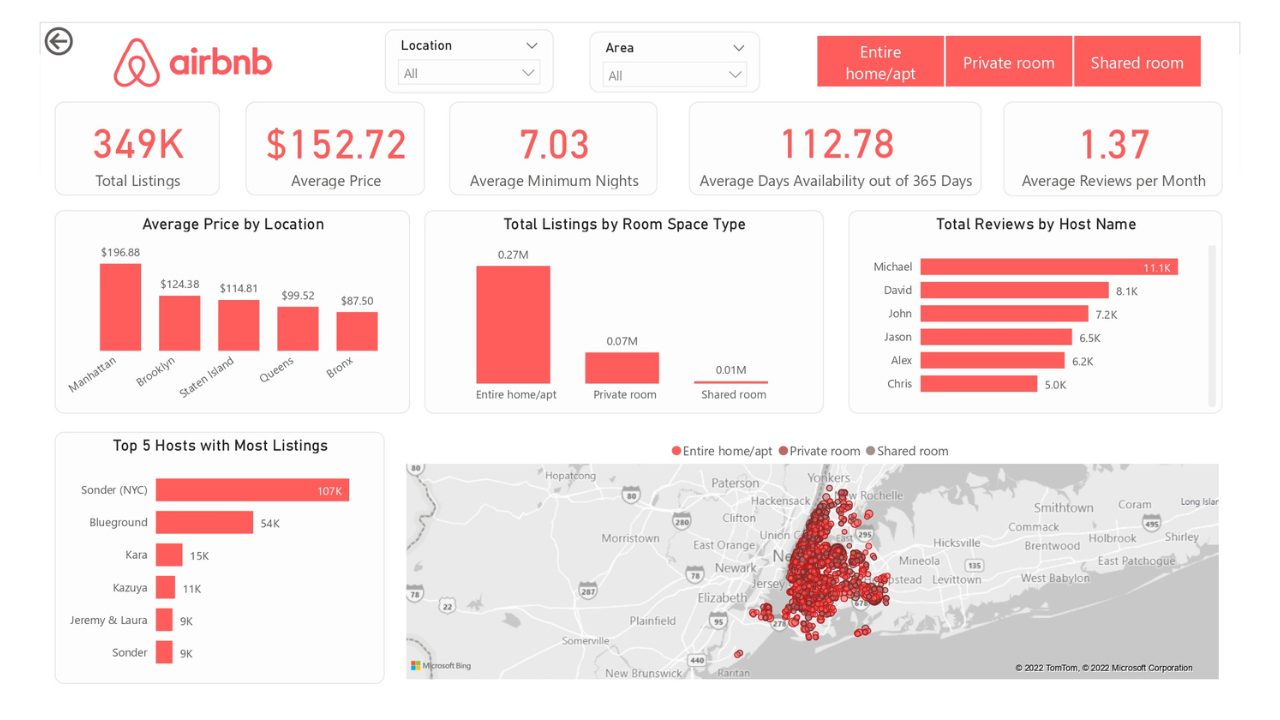Select the Kazuya listings bar

(x=165, y=587)
